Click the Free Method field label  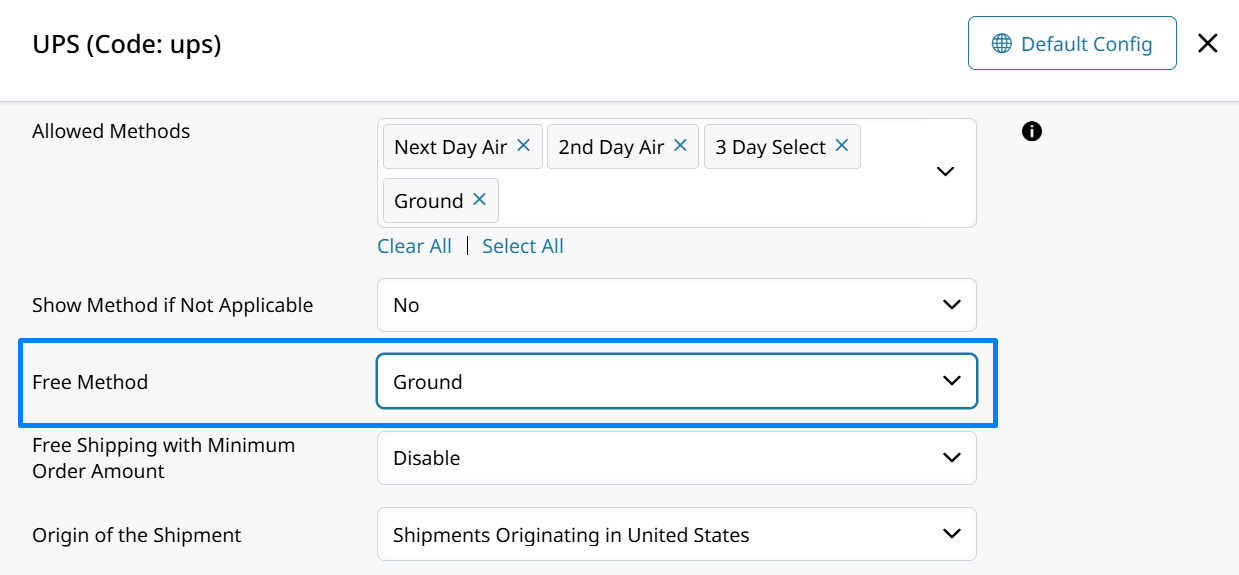click(x=90, y=382)
